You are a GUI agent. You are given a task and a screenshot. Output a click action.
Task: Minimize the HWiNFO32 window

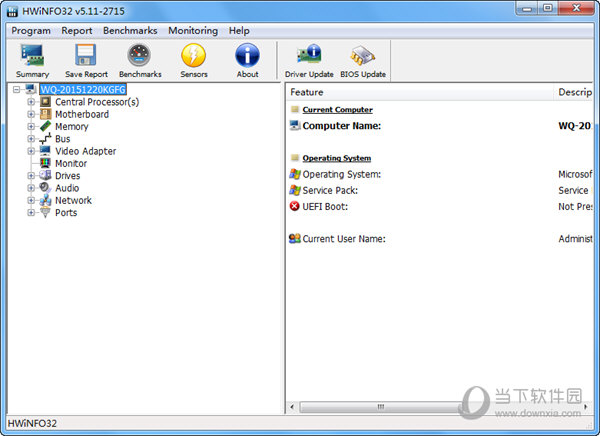point(527,8)
